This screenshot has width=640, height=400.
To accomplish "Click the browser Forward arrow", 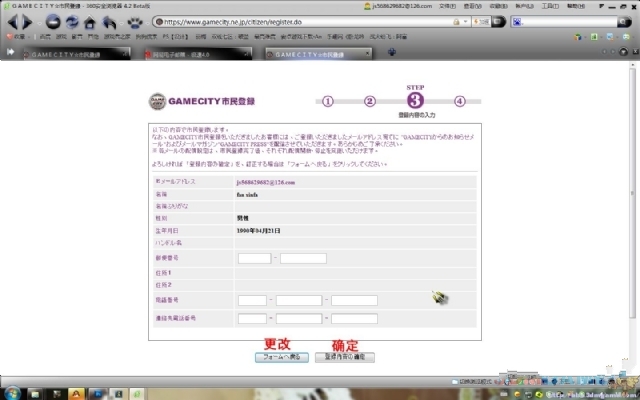I will pos(27,22).
